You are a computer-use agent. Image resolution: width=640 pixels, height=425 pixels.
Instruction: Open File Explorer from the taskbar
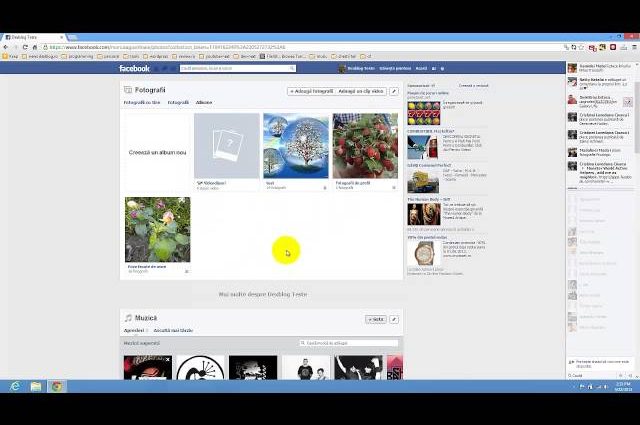[36, 386]
